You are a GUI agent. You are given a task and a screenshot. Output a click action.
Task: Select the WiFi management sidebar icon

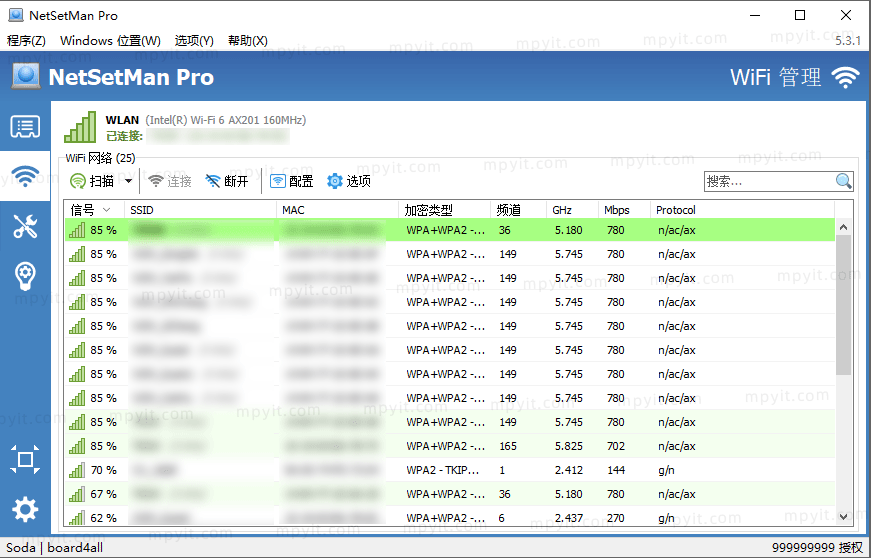click(25, 177)
